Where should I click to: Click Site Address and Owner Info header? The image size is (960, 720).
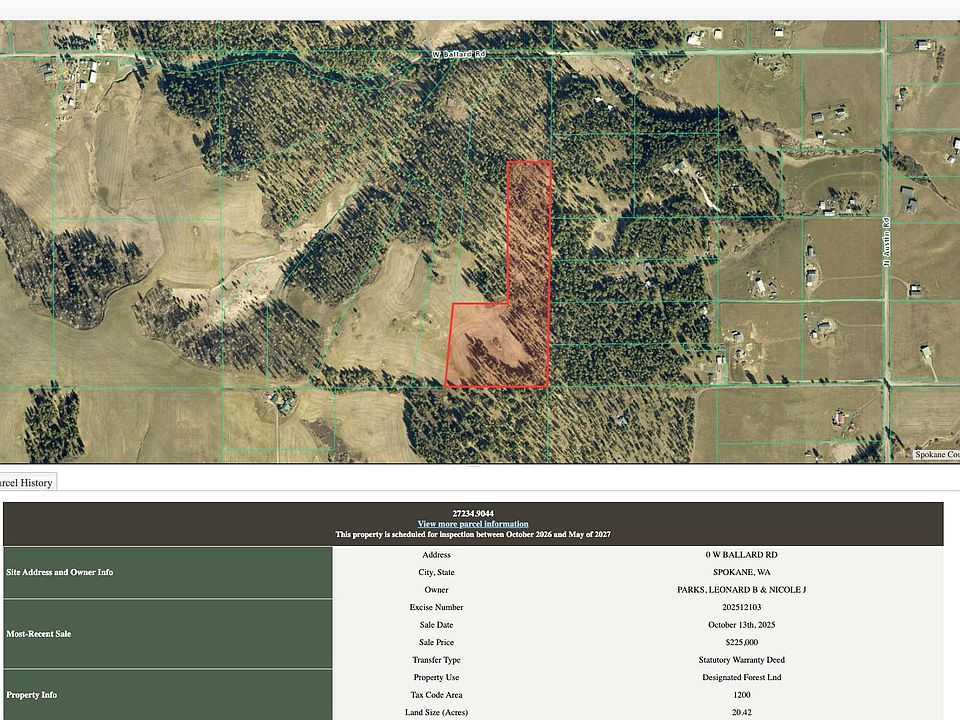[x=168, y=572]
